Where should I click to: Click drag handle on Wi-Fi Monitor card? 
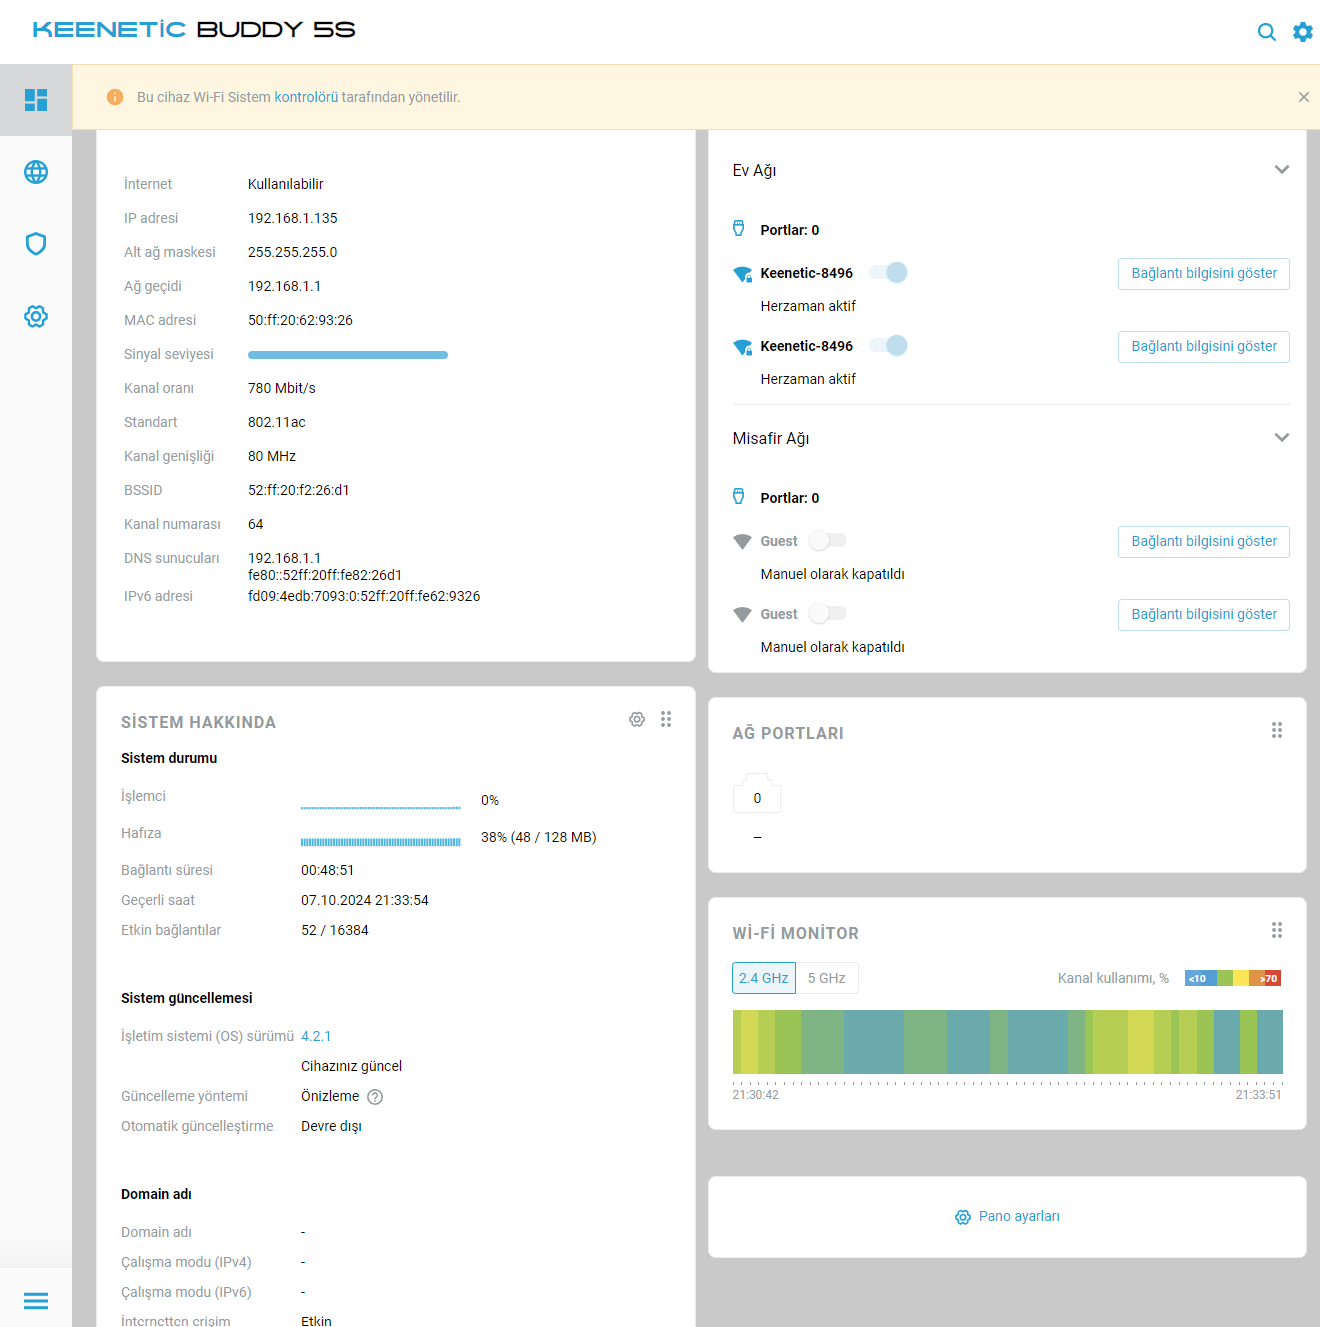1276,930
